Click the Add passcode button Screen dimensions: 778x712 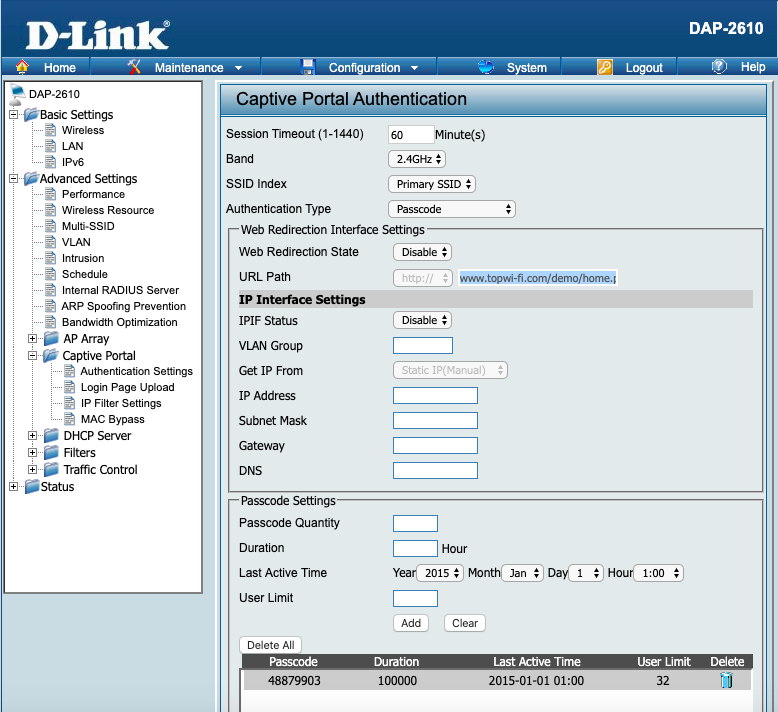pos(411,623)
